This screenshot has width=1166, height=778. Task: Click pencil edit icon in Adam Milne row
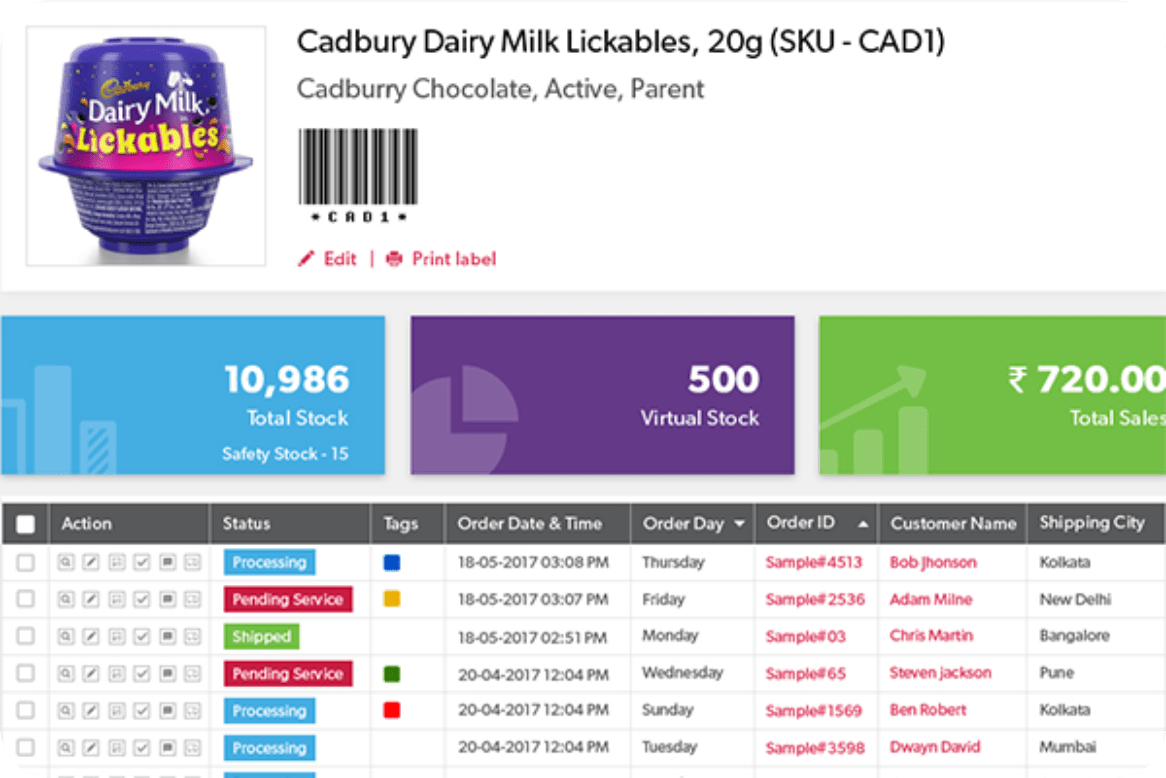(91, 599)
